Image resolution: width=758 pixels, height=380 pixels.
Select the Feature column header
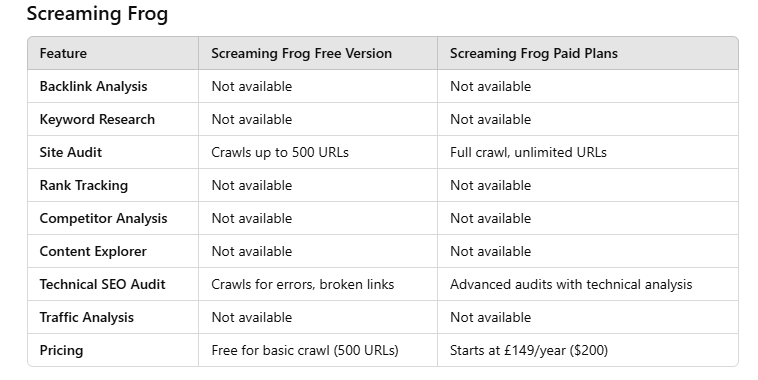pyautogui.click(x=63, y=53)
